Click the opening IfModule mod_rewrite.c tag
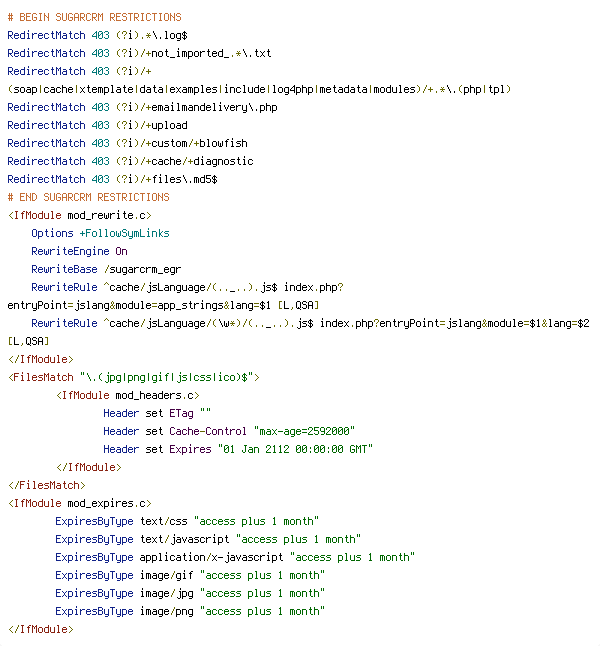The width and height of the screenshot is (600, 646). (x=80, y=215)
